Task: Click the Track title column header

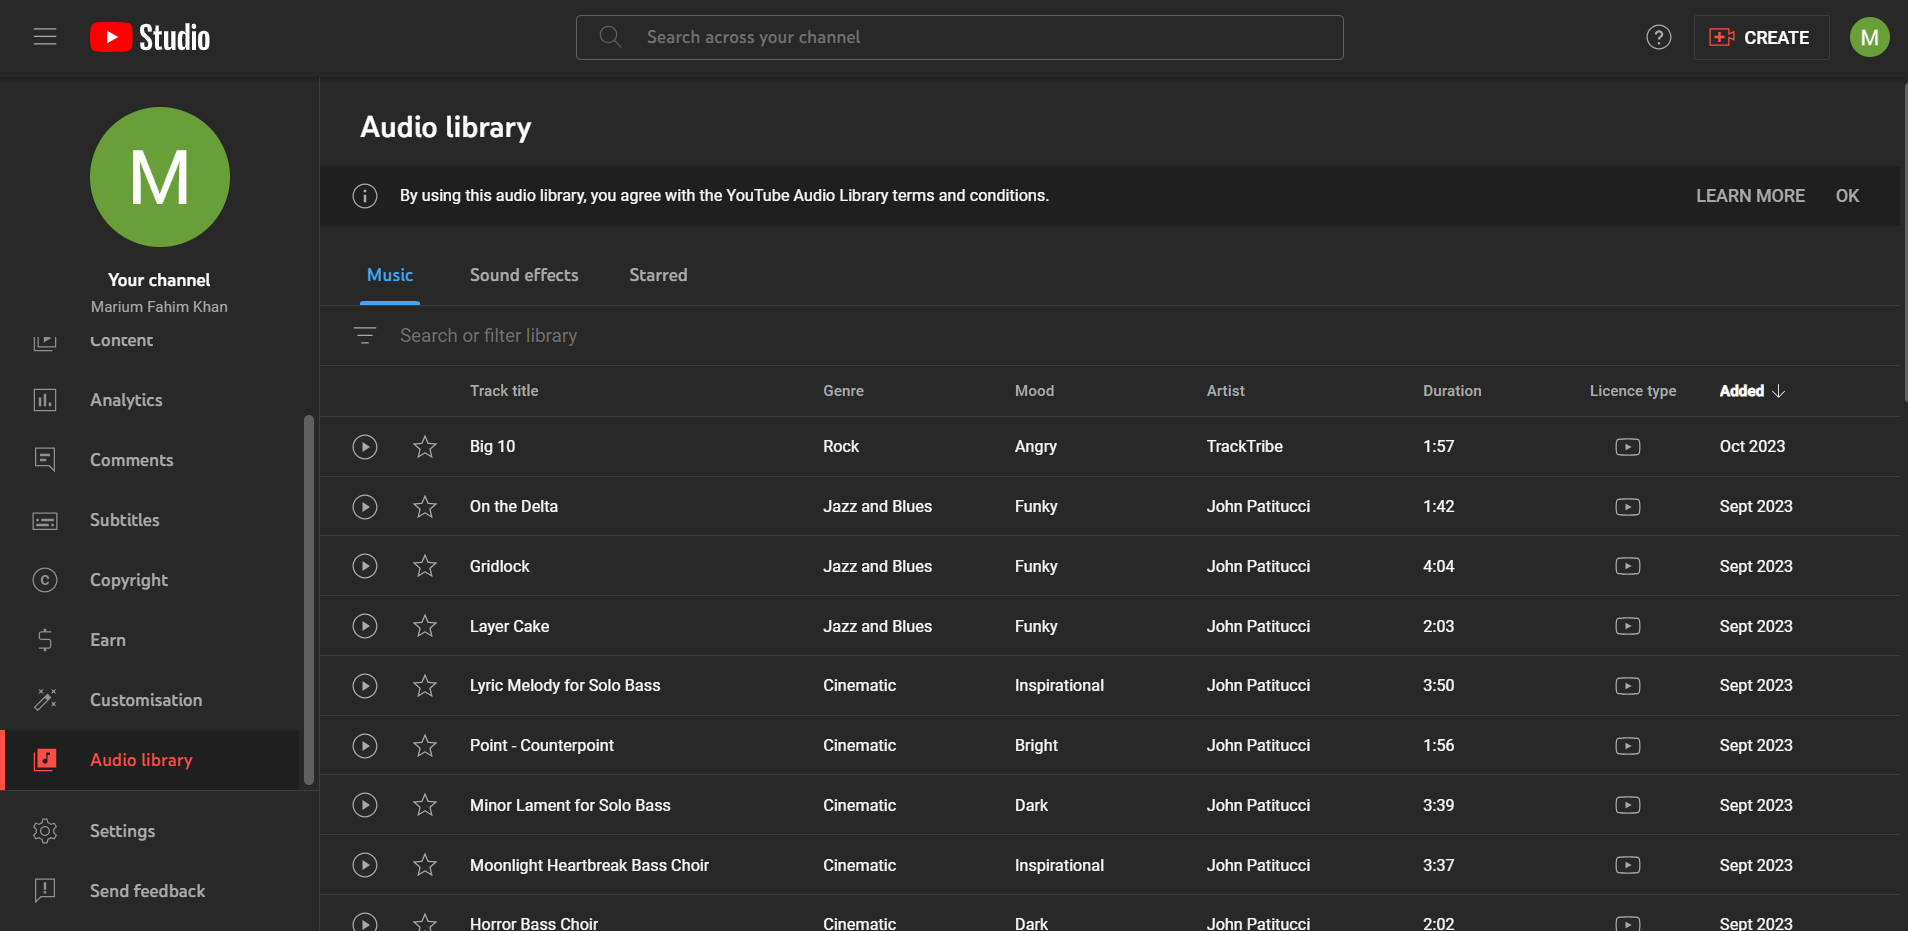Action: 504,391
